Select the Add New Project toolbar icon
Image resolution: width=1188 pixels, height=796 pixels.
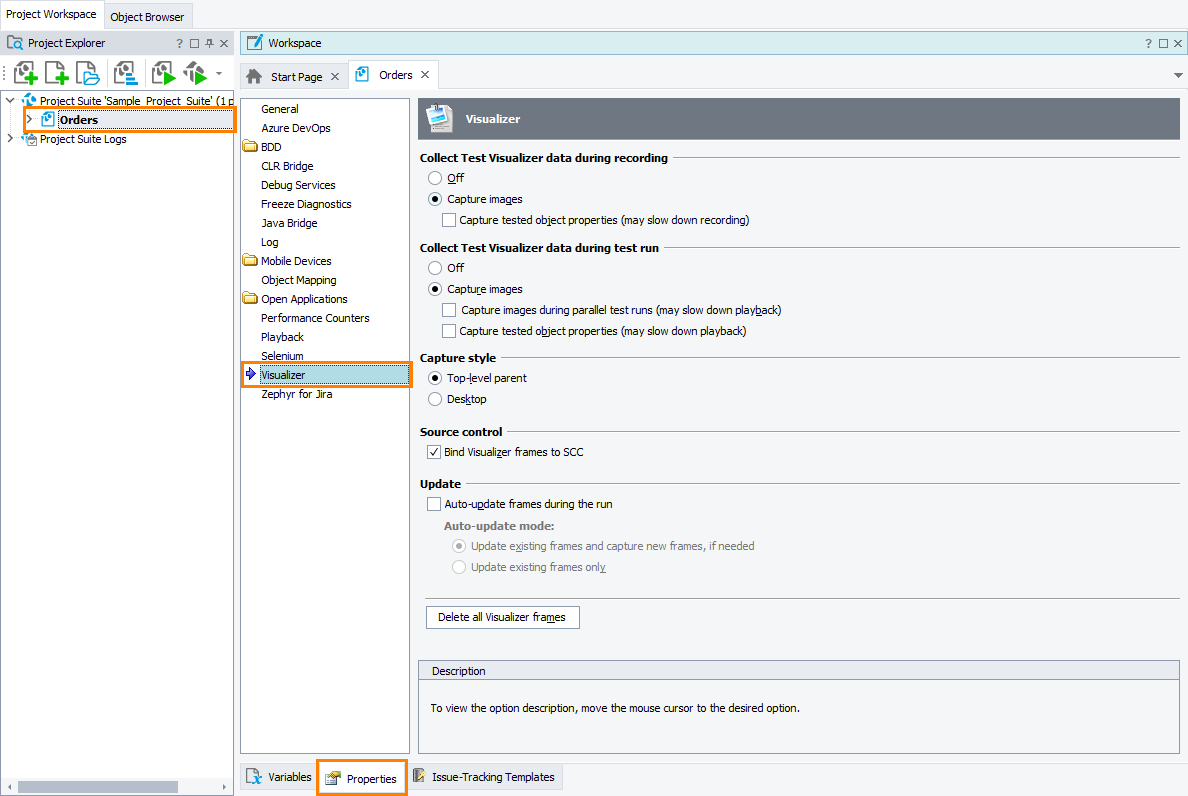click(x=26, y=73)
